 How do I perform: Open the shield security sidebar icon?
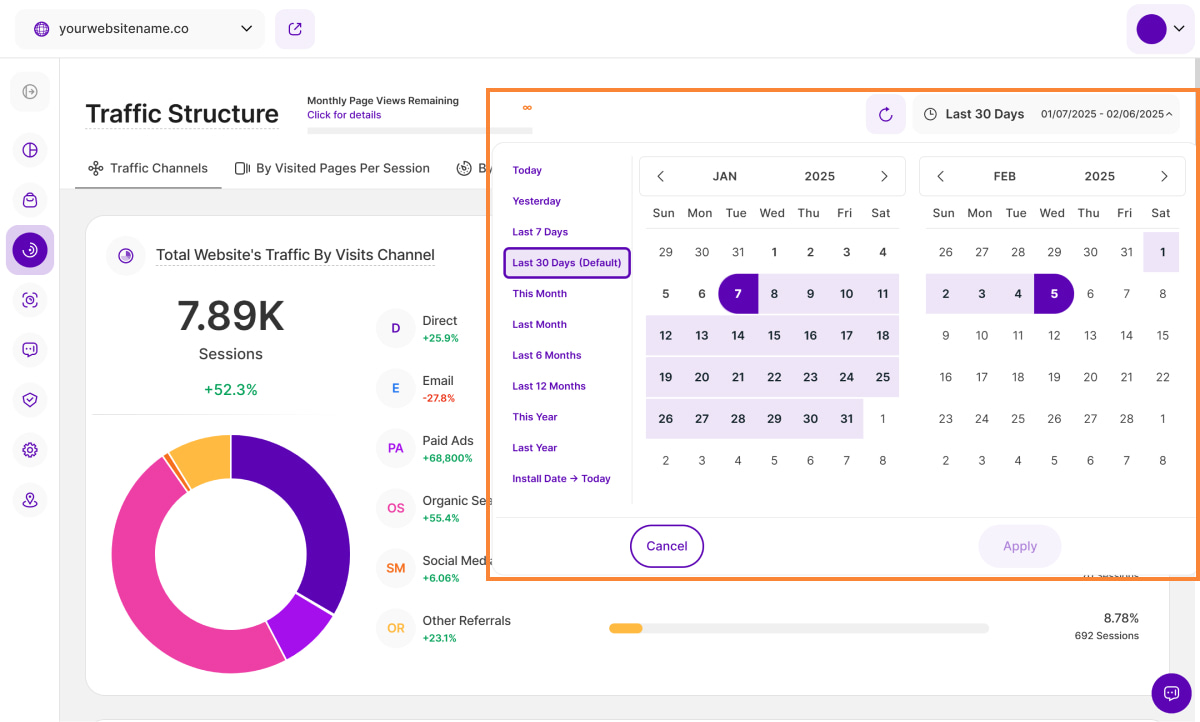[x=30, y=400]
